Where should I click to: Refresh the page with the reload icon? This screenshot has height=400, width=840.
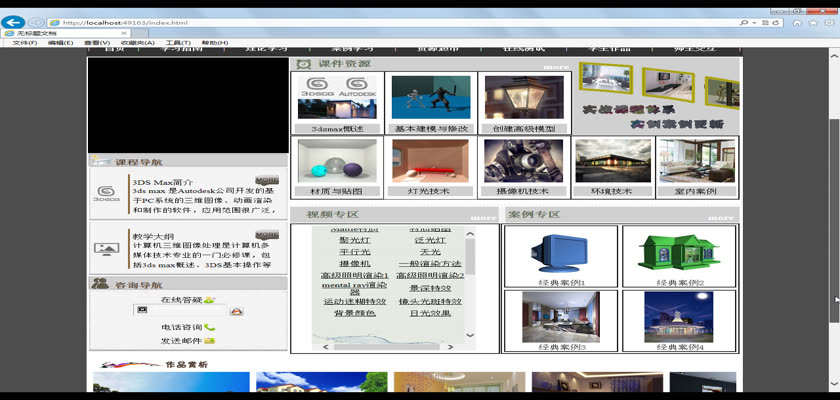[776, 23]
